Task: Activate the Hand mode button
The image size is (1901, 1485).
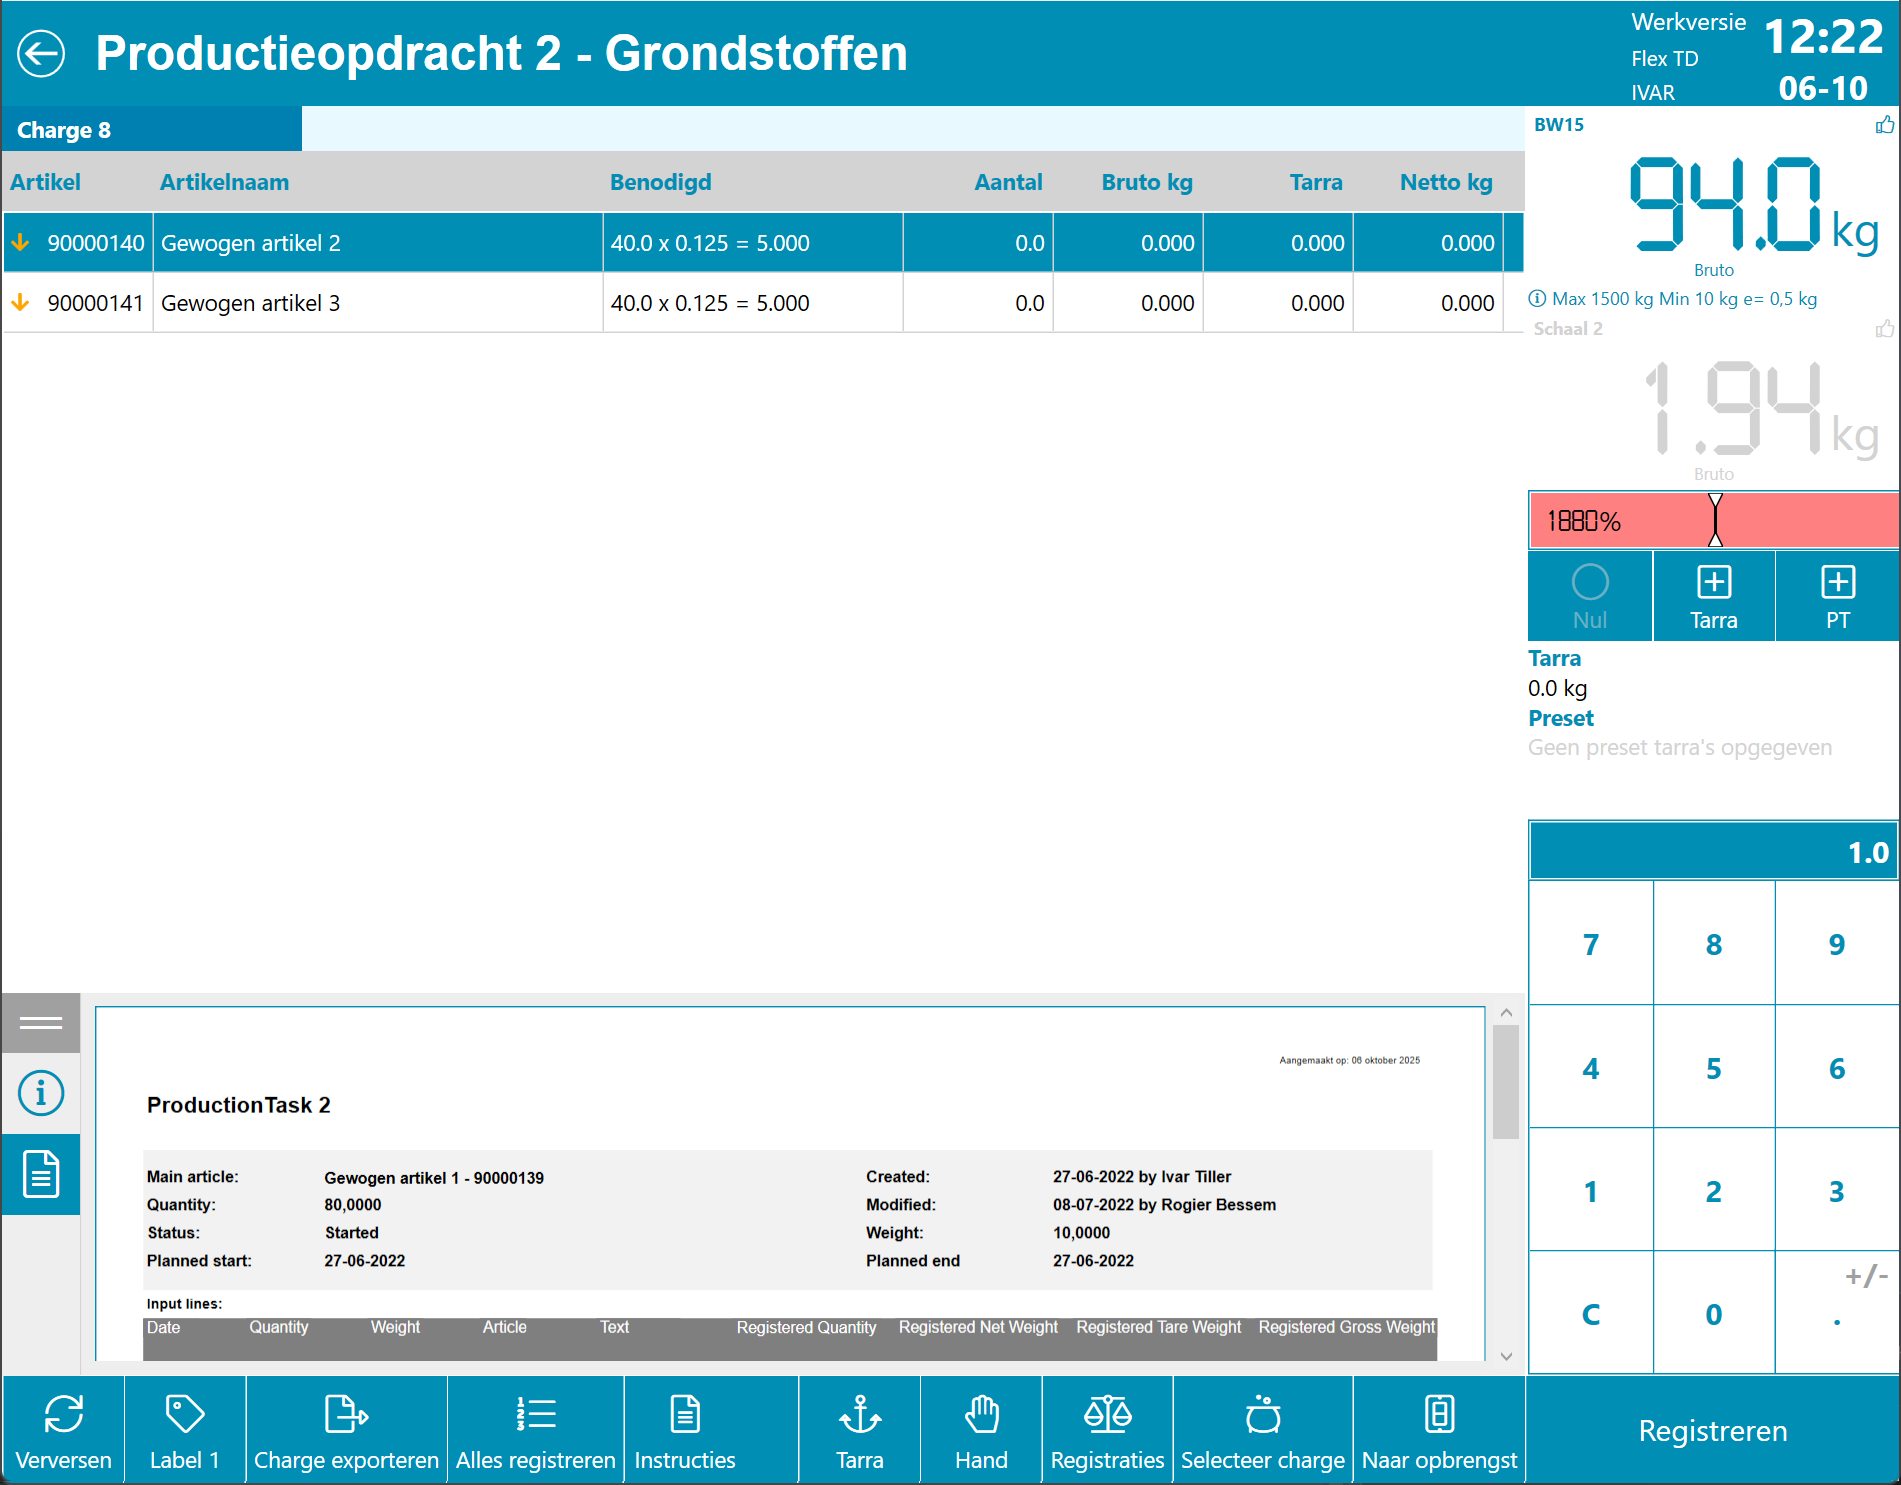Action: click(x=981, y=1430)
